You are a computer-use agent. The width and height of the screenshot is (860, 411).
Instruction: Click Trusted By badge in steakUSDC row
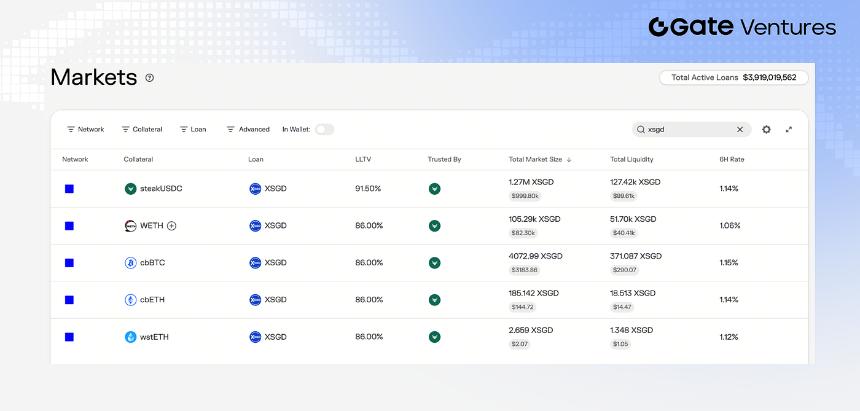tap(434, 189)
